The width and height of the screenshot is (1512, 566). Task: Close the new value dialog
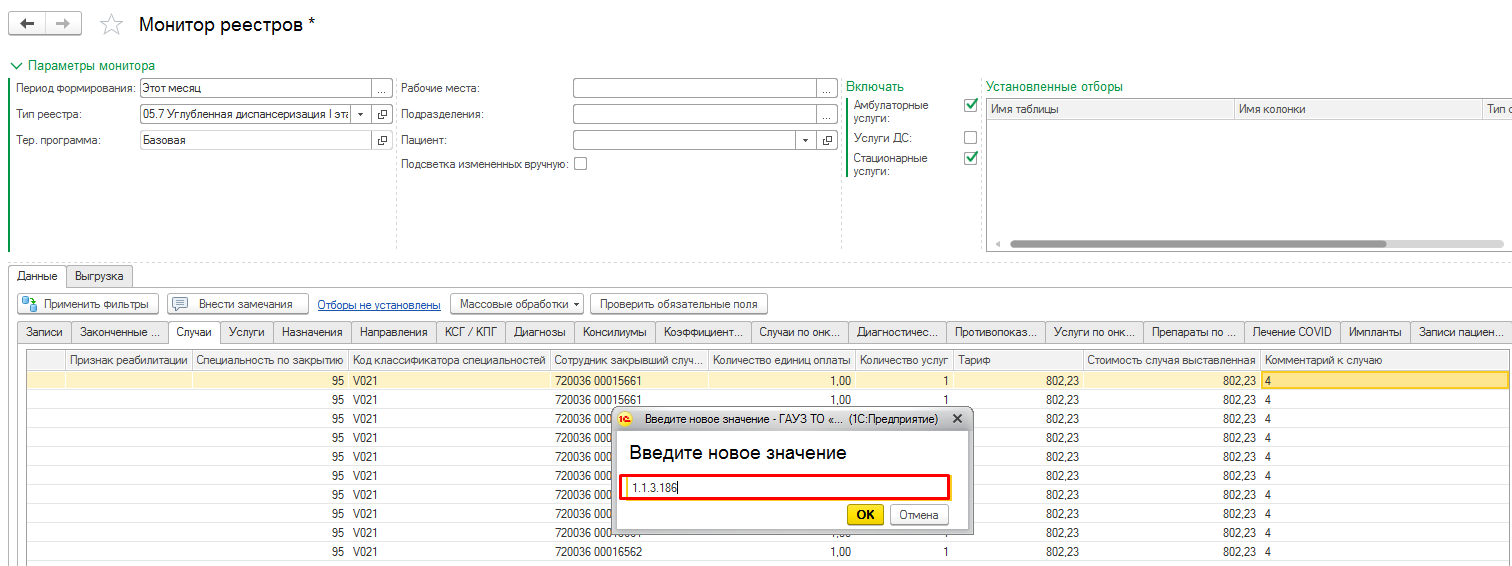click(x=956, y=419)
